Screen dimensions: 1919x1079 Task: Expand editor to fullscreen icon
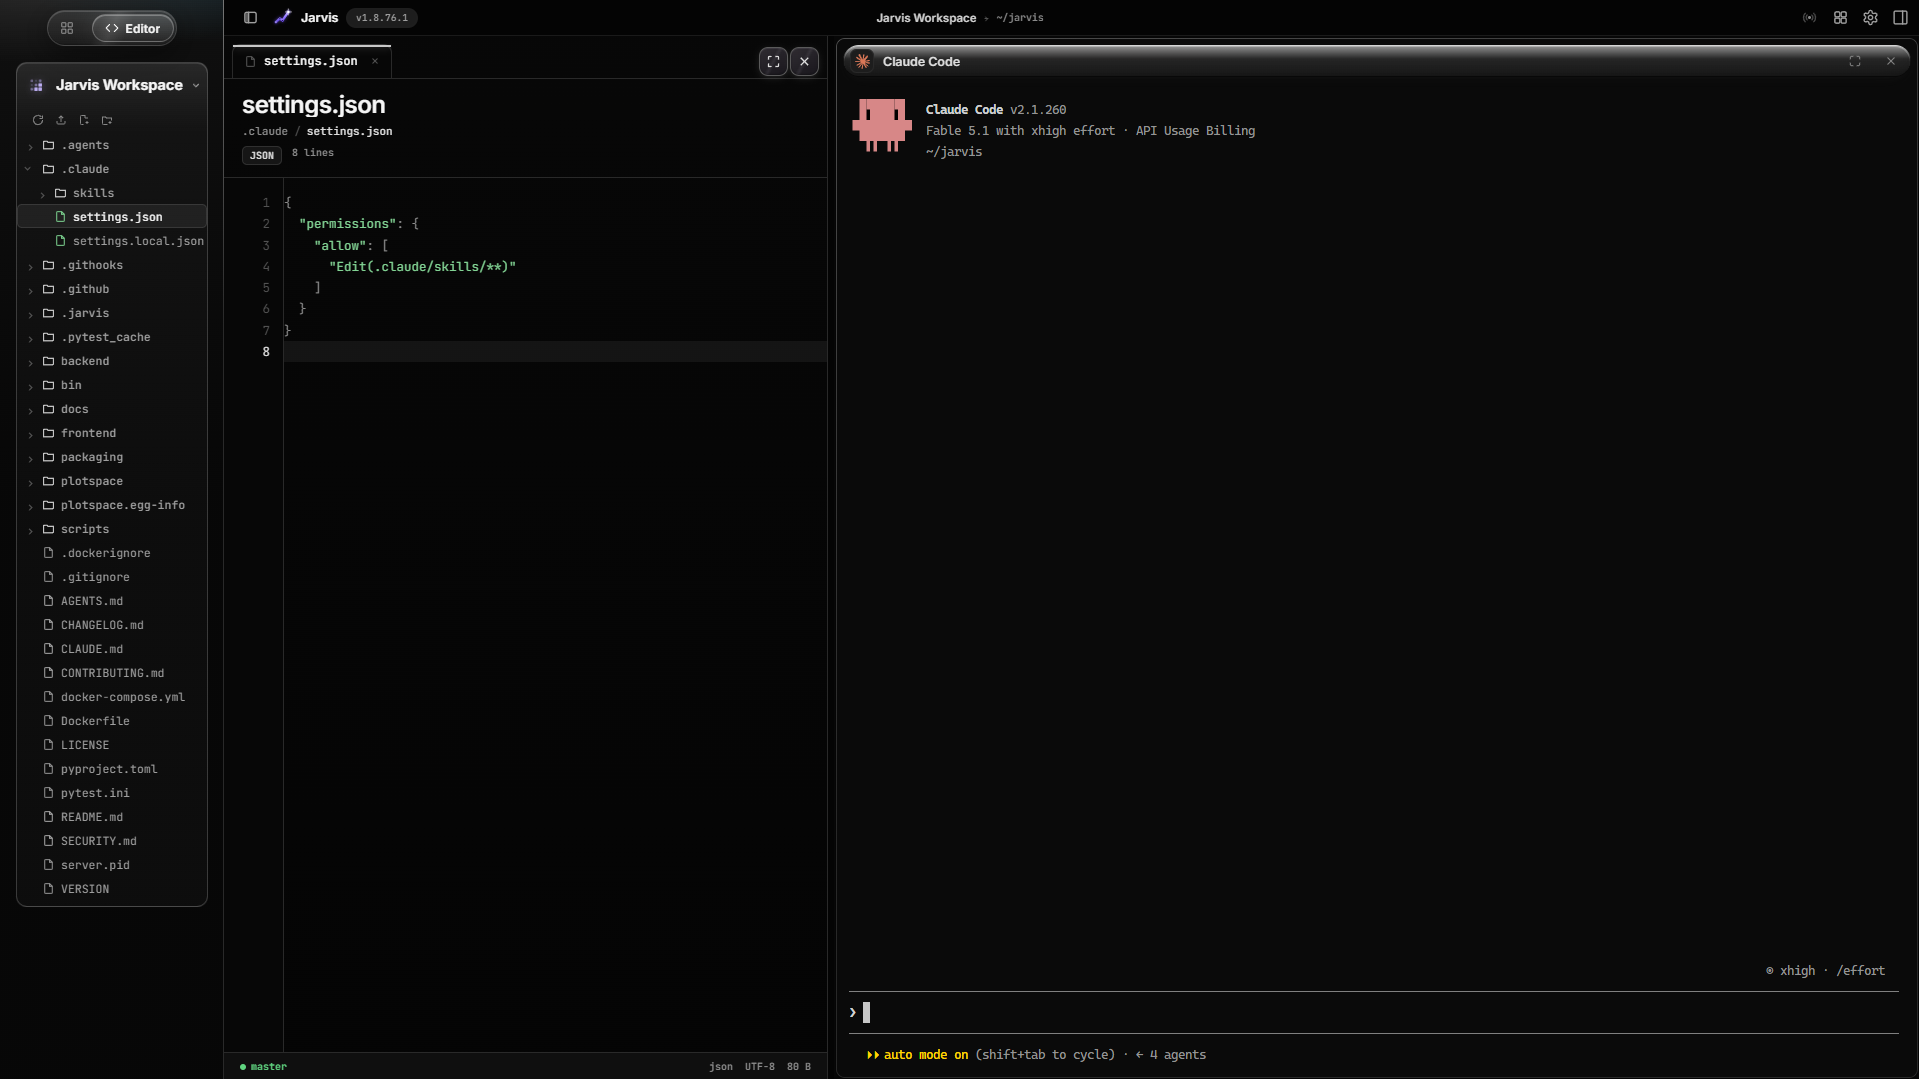pyautogui.click(x=773, y=61)
